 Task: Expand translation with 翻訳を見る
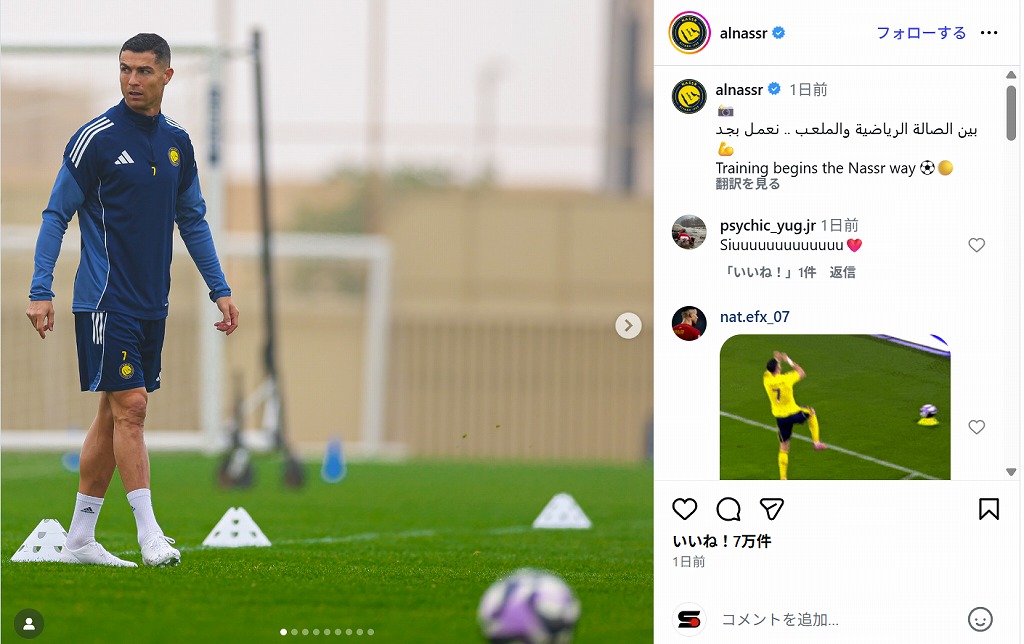pos(748,184)
